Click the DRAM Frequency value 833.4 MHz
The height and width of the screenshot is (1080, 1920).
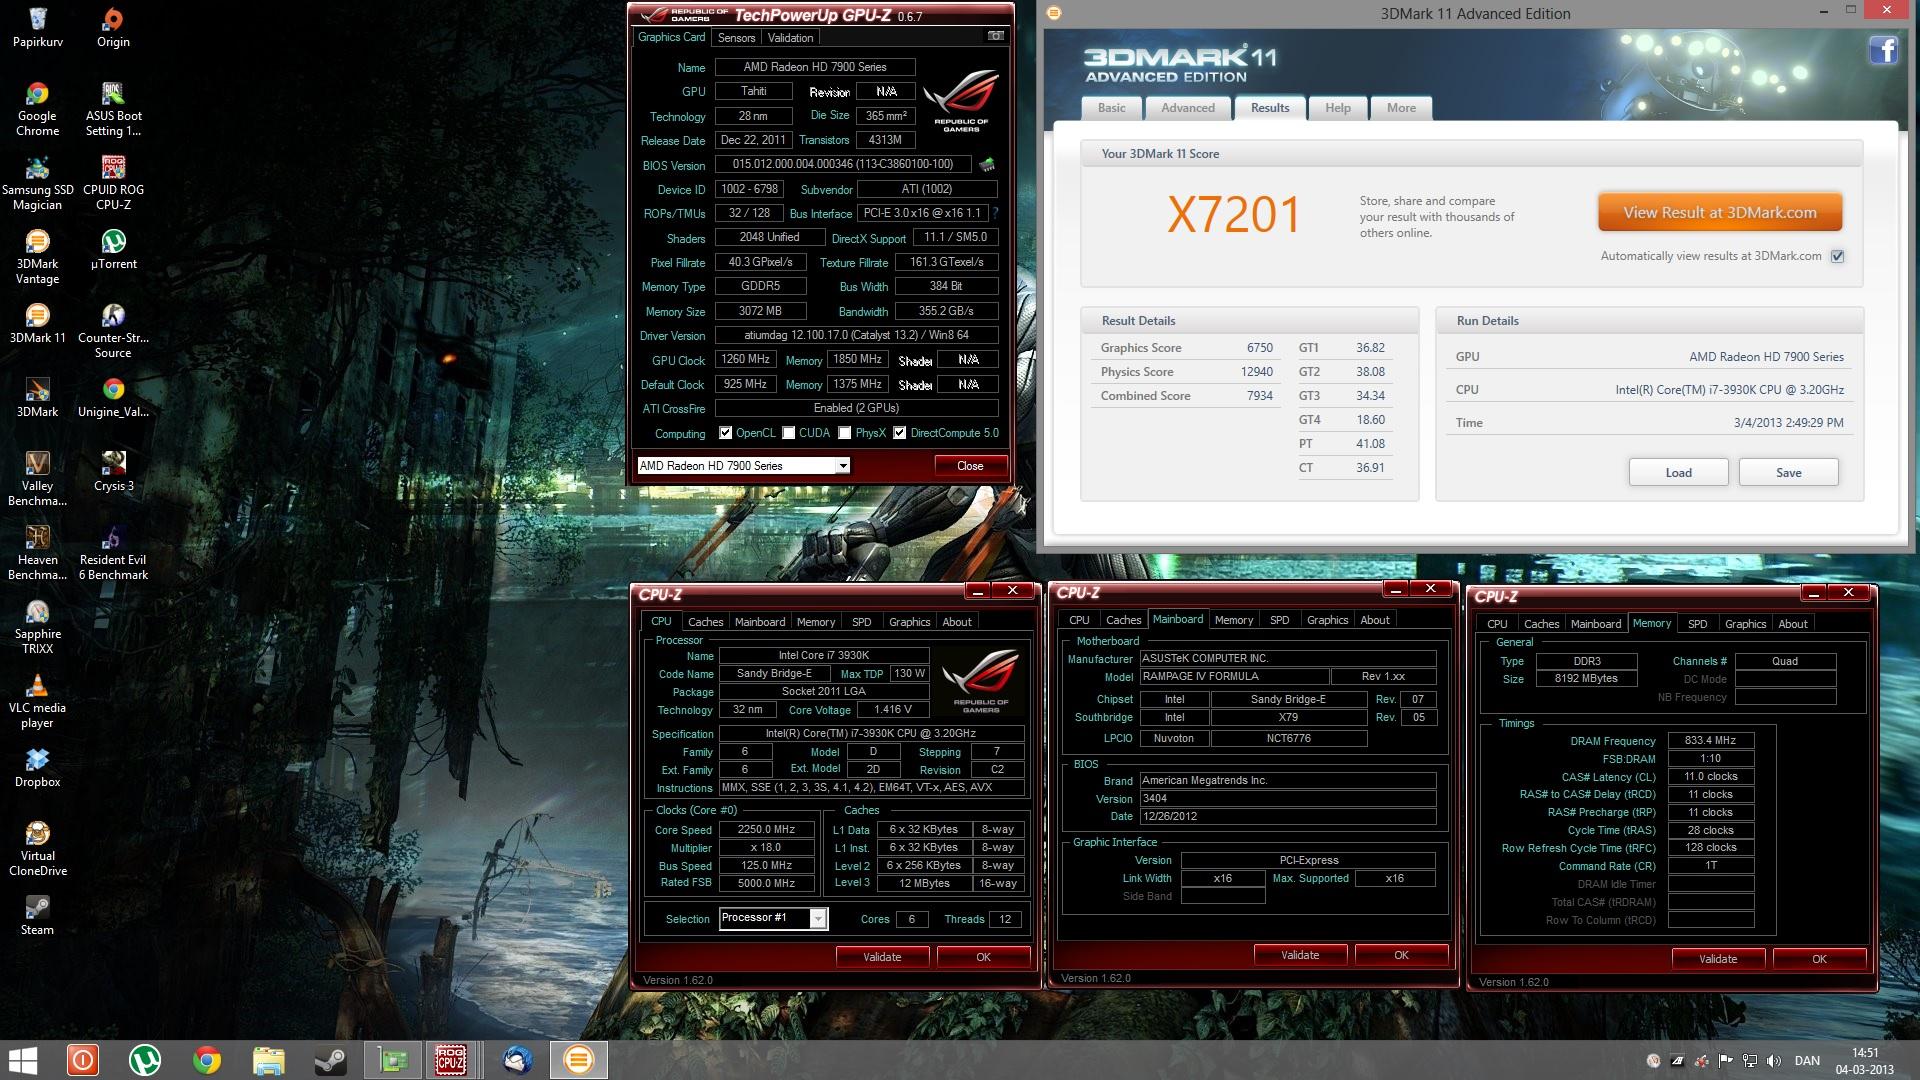click(1710, 741)
